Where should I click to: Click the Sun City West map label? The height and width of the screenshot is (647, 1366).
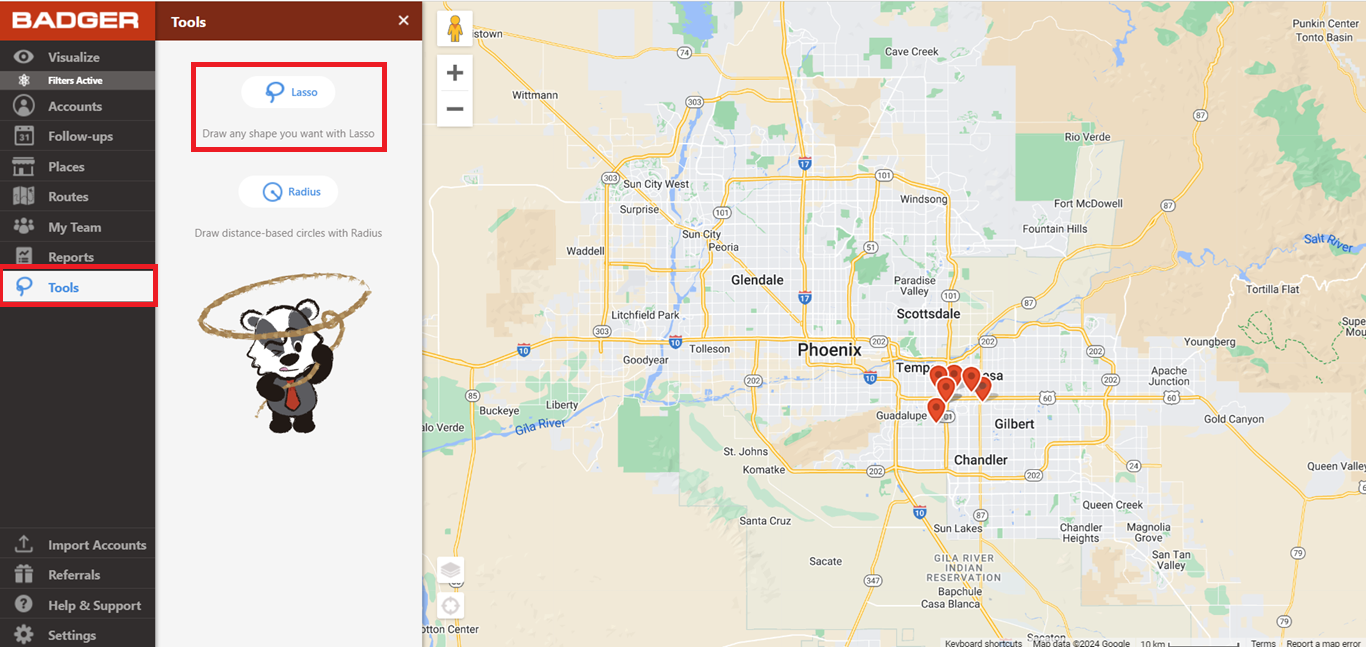[x=656, y=184]
